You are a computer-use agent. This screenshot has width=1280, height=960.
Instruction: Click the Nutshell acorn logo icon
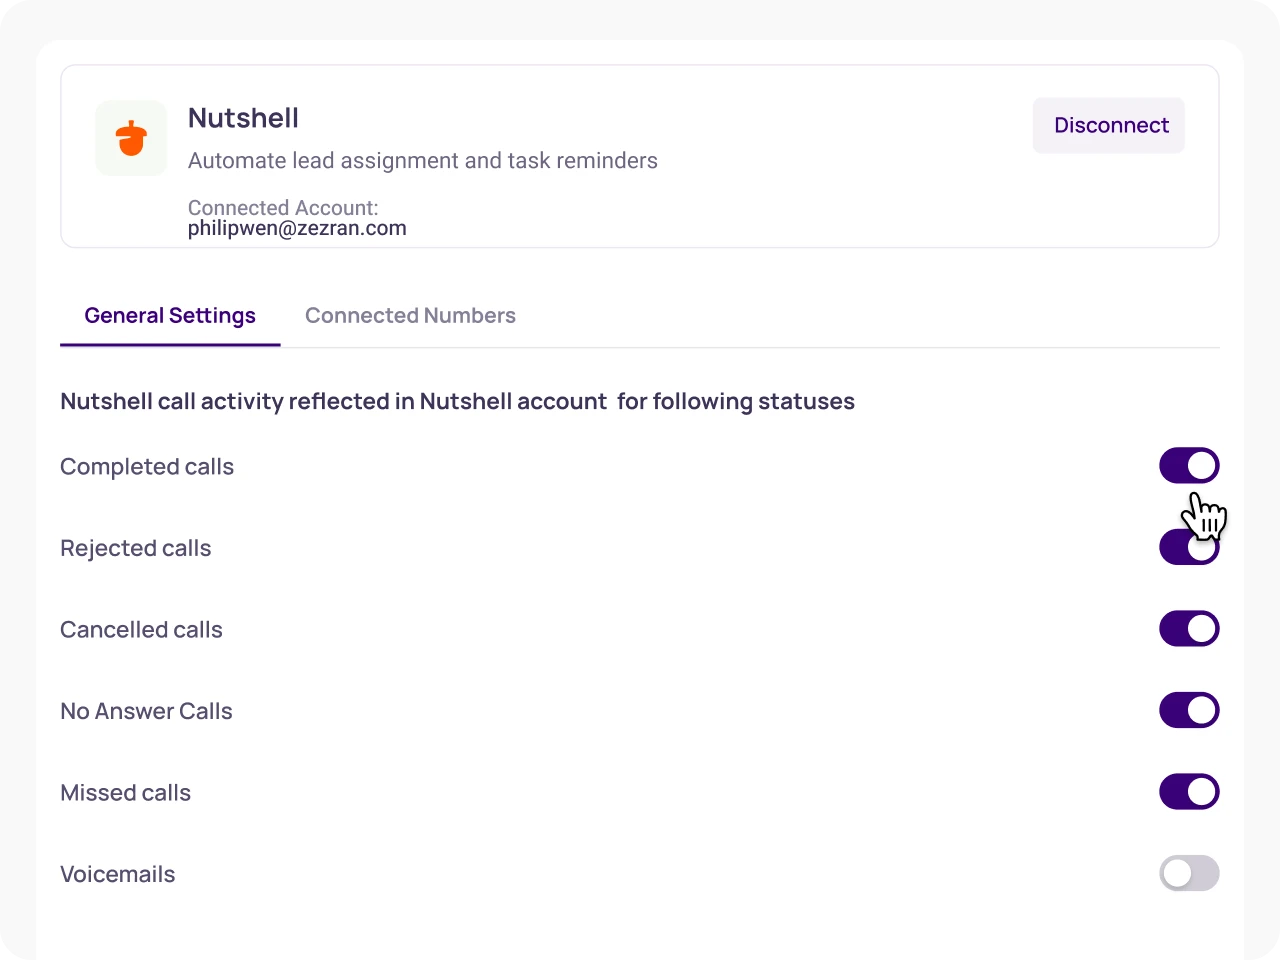[x=131, y=138]
